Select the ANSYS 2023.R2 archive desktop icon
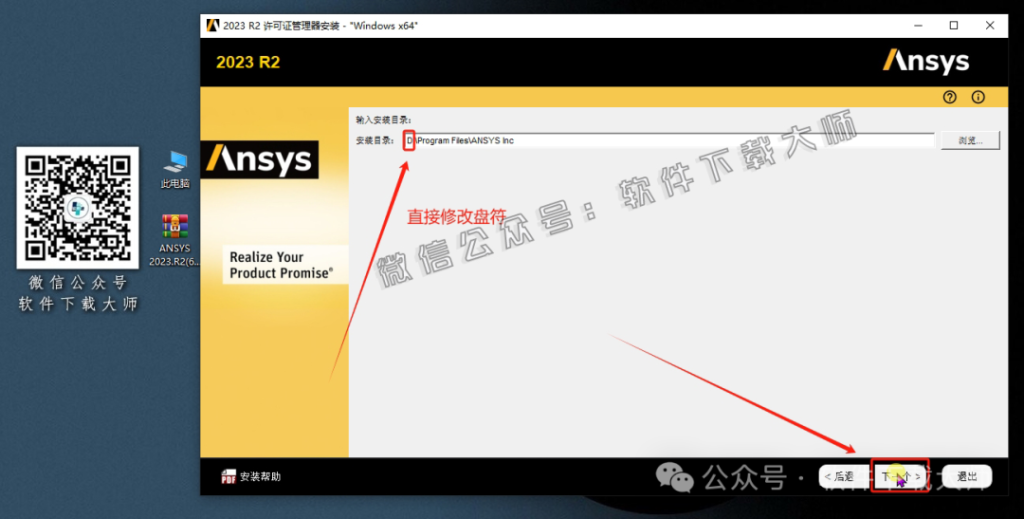 (x=174, y=240)
